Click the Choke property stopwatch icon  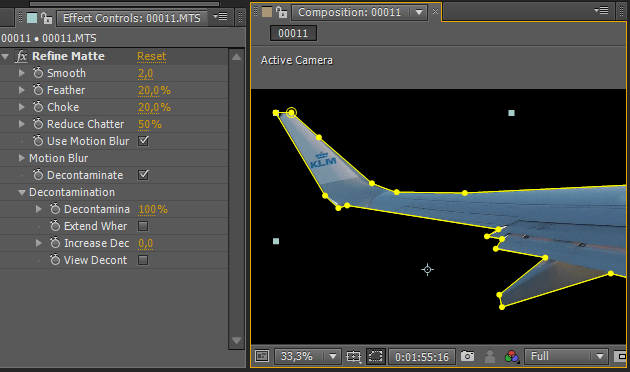pos(38,107)
